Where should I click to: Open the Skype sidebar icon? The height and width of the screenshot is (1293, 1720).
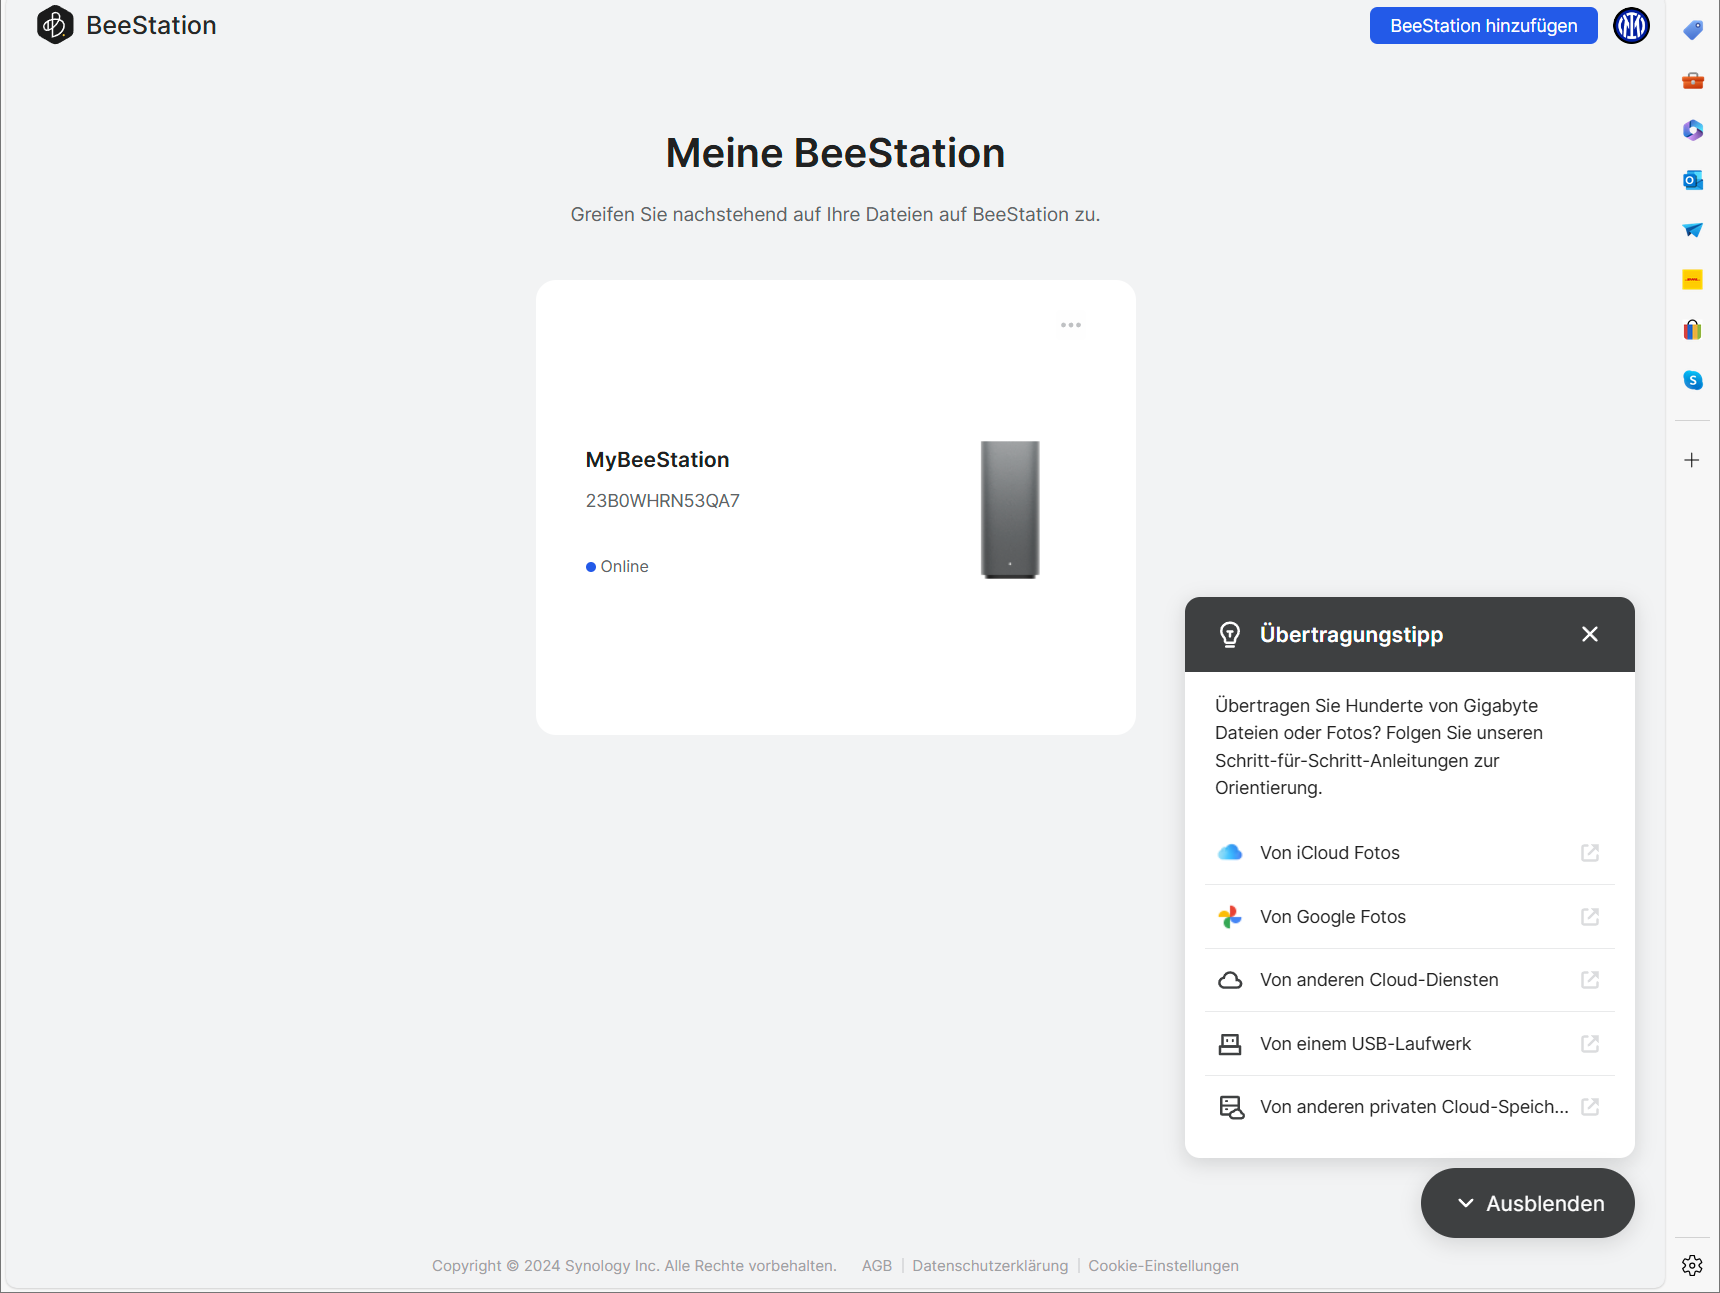point(1692,380)
